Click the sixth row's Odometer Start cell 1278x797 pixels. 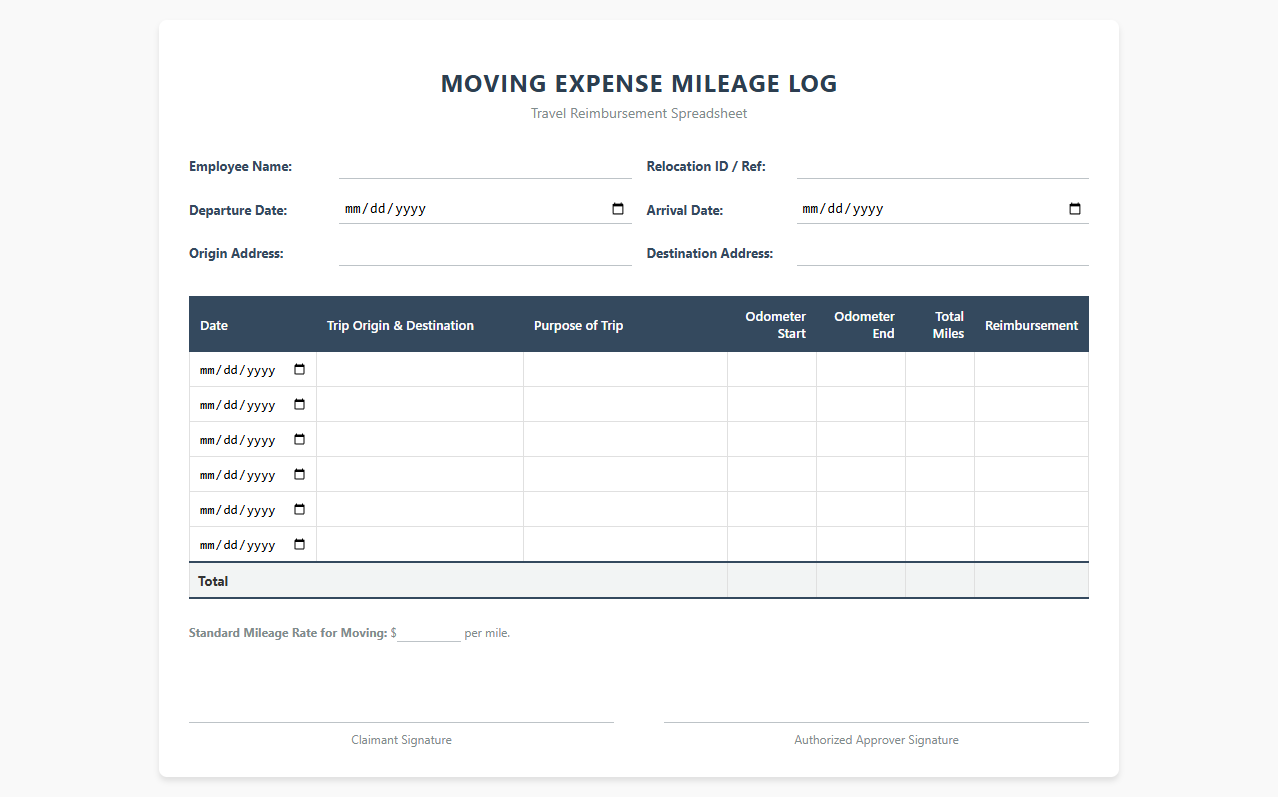coord(772,544)
